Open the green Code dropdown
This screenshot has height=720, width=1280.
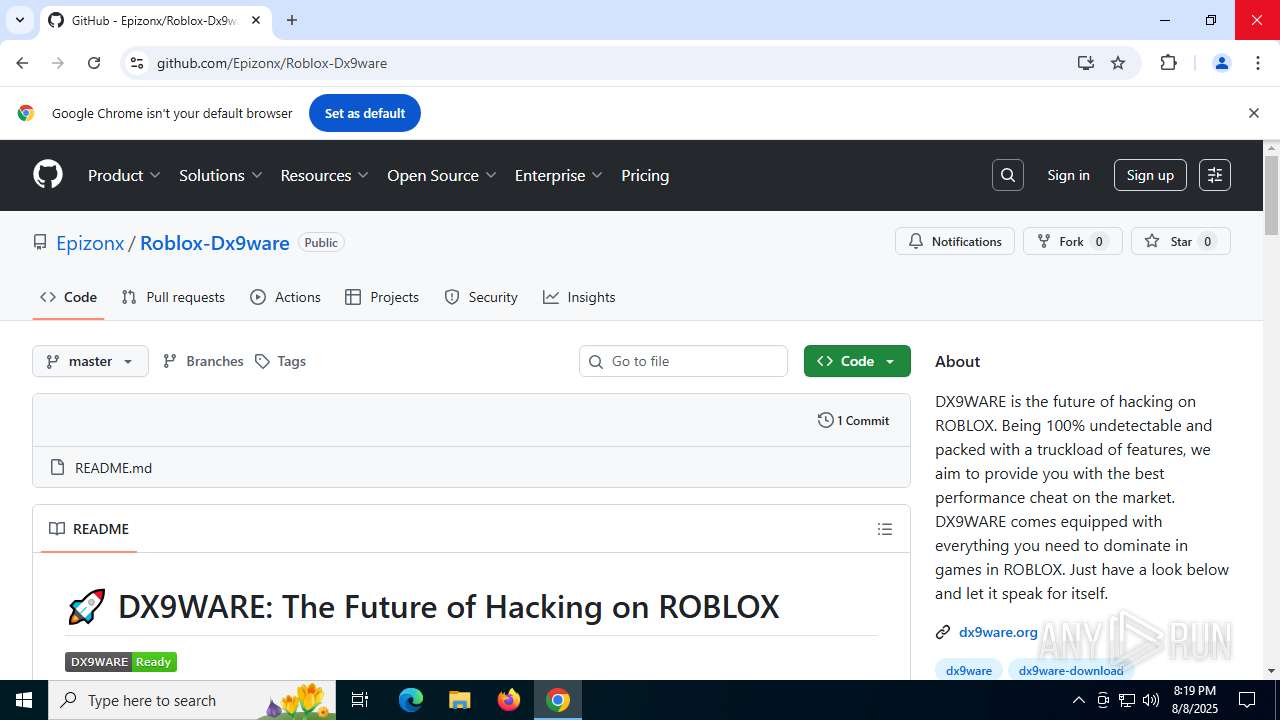(857, 361)
